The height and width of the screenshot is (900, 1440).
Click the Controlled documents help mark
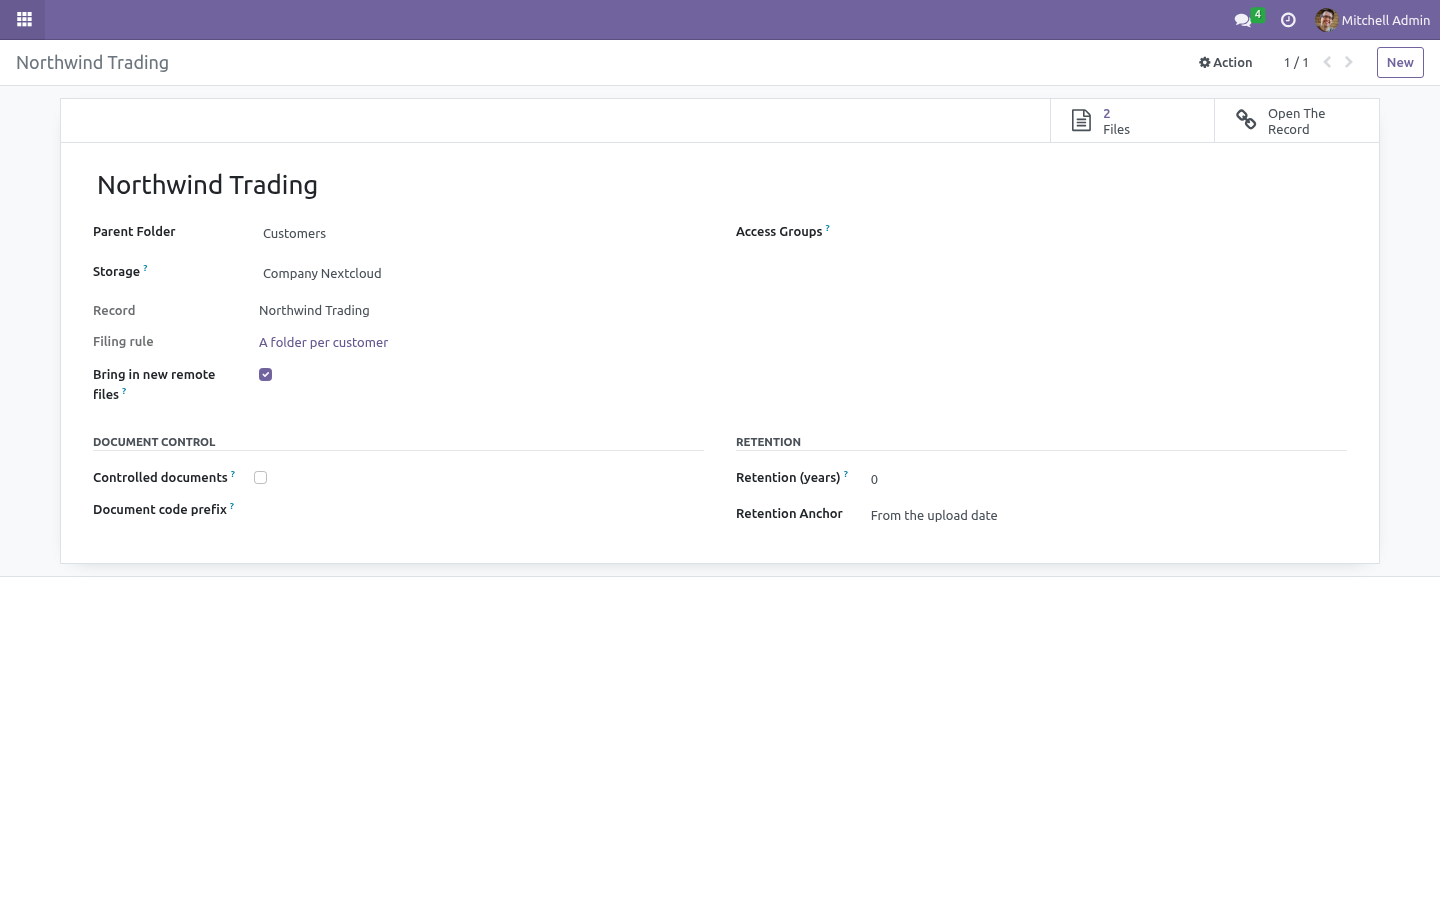click(x=233, y=474)
